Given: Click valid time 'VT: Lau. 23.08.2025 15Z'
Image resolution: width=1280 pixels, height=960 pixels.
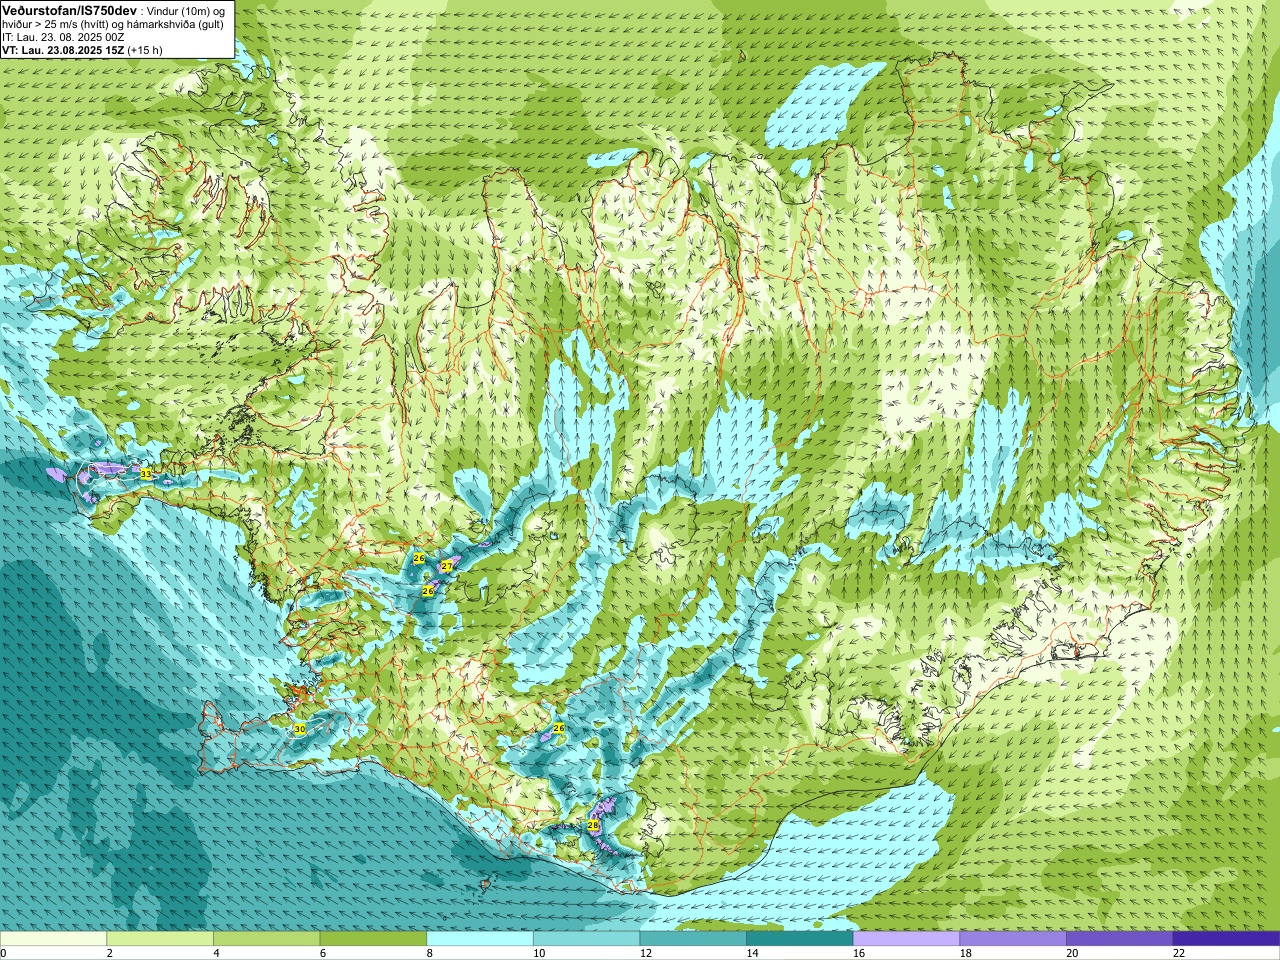Looking at the screenshot, I should click(x=63, y=50).
